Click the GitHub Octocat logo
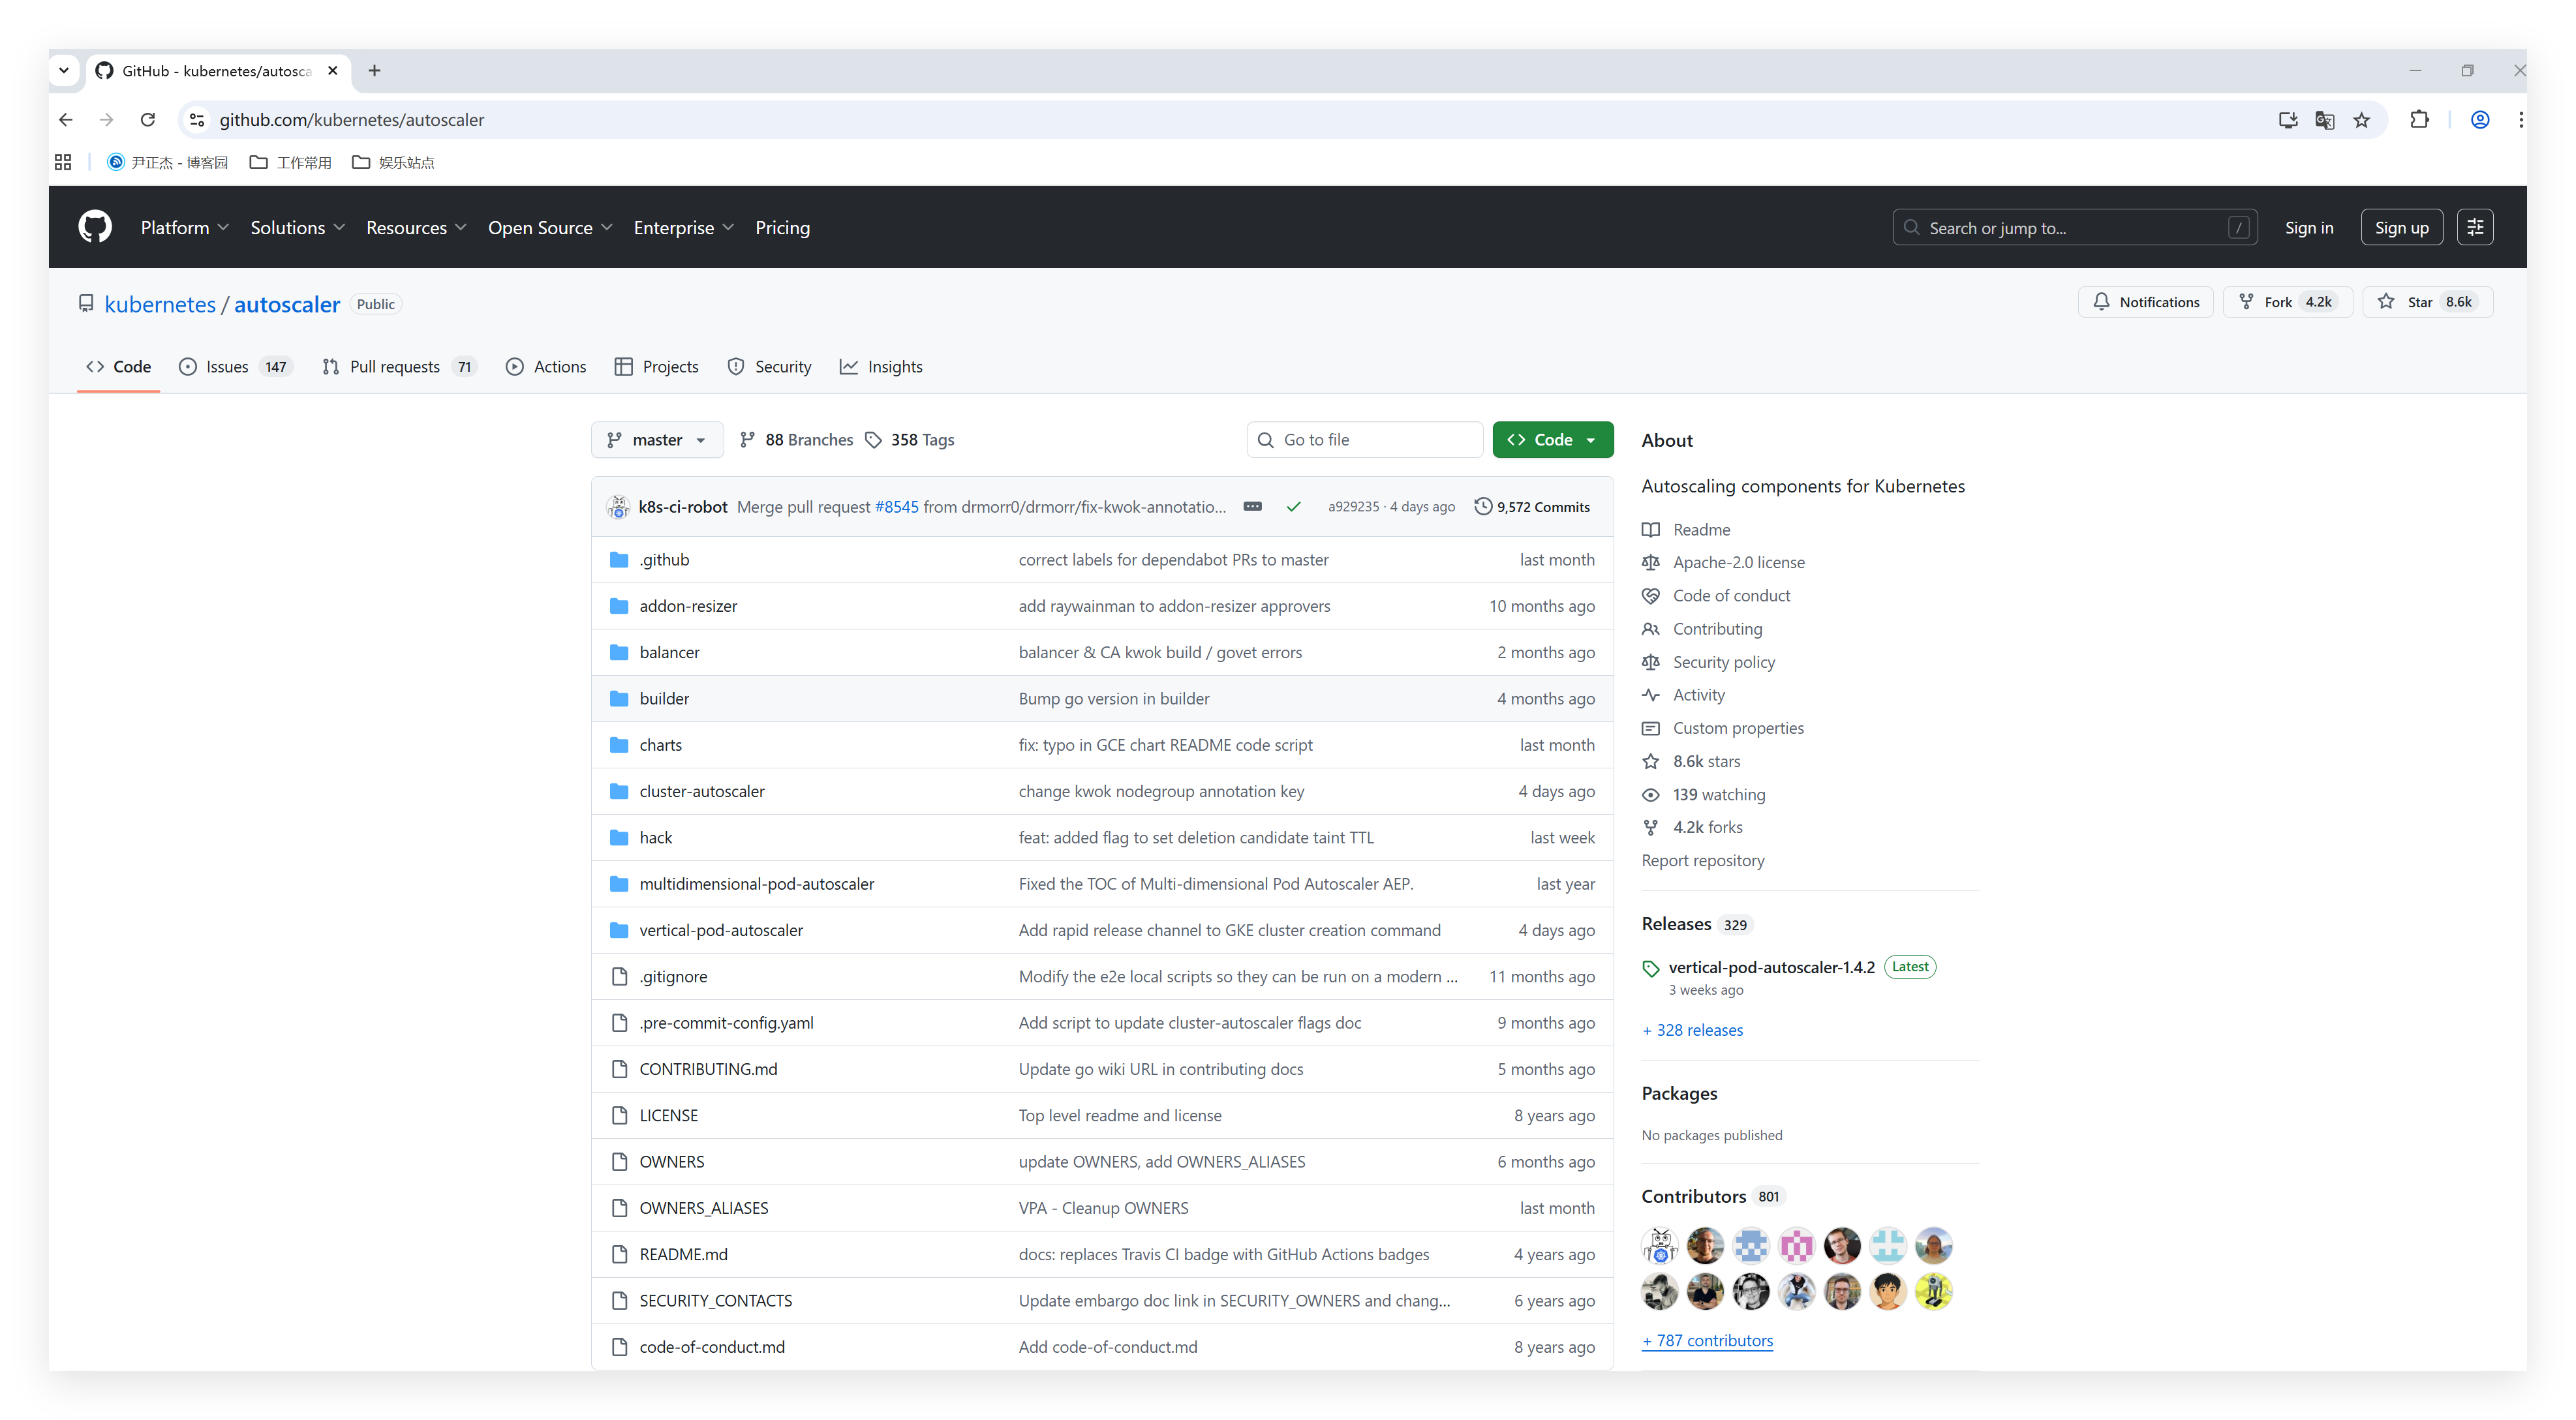Viewport: 2576px width, 1420px height. [x=95, y=227]
